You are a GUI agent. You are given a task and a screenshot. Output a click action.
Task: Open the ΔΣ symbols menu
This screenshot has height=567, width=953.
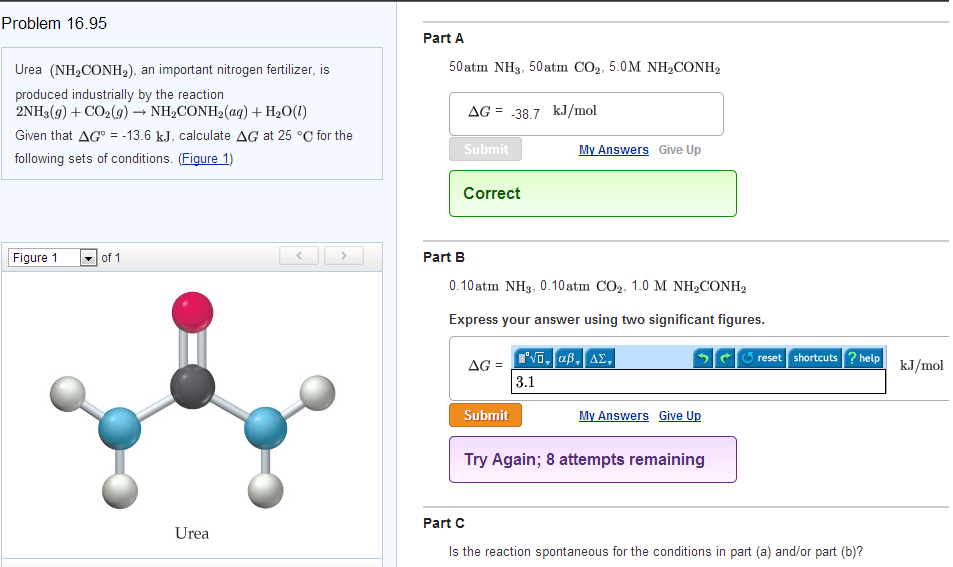click(x=602, y=358)
